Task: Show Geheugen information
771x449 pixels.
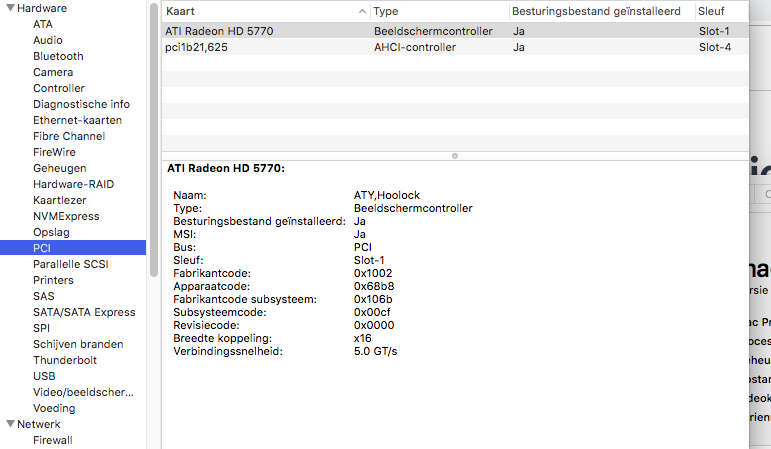Action: [x=59, y=168]
